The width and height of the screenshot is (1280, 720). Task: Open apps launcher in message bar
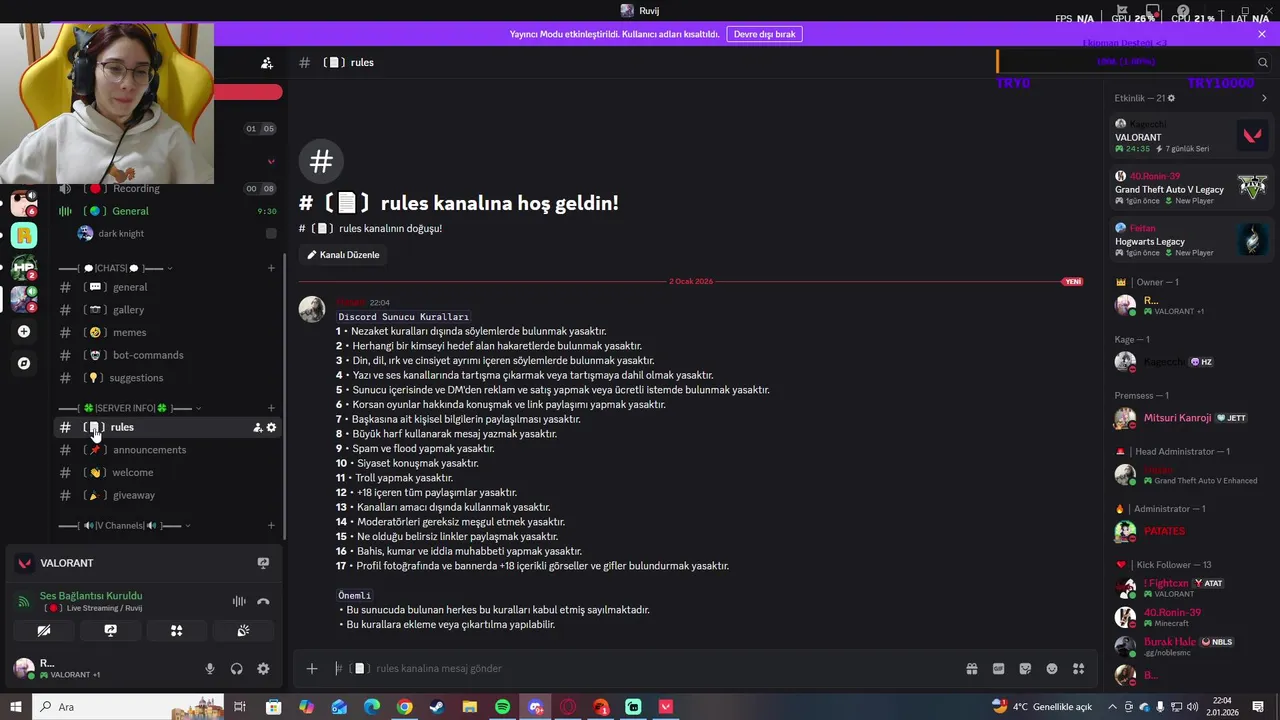pyautogui.click(x=1079, y=668)
